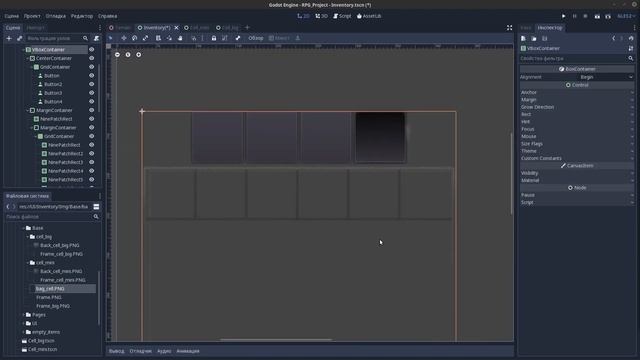Screen dimensions: 640x360
Task: Activate the Select mode arrow tool
Action: (x=111, y=38)
